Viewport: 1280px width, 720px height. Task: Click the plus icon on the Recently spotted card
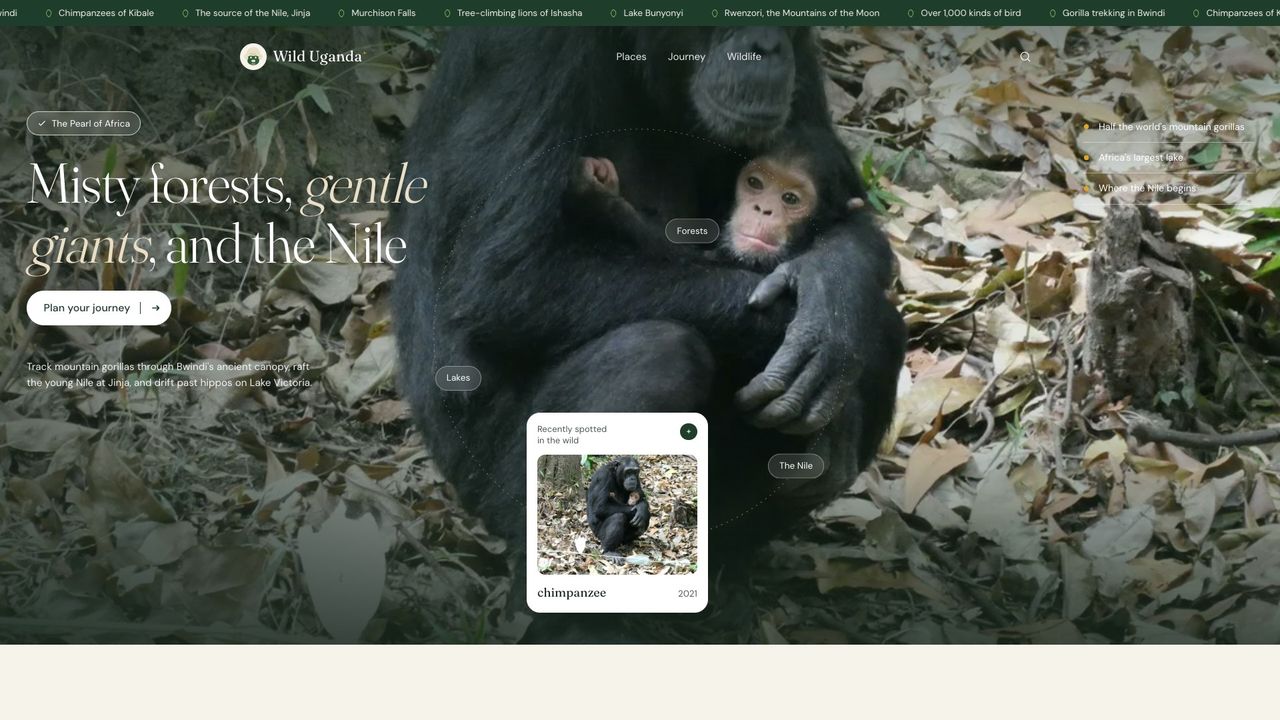pos(688,431)
